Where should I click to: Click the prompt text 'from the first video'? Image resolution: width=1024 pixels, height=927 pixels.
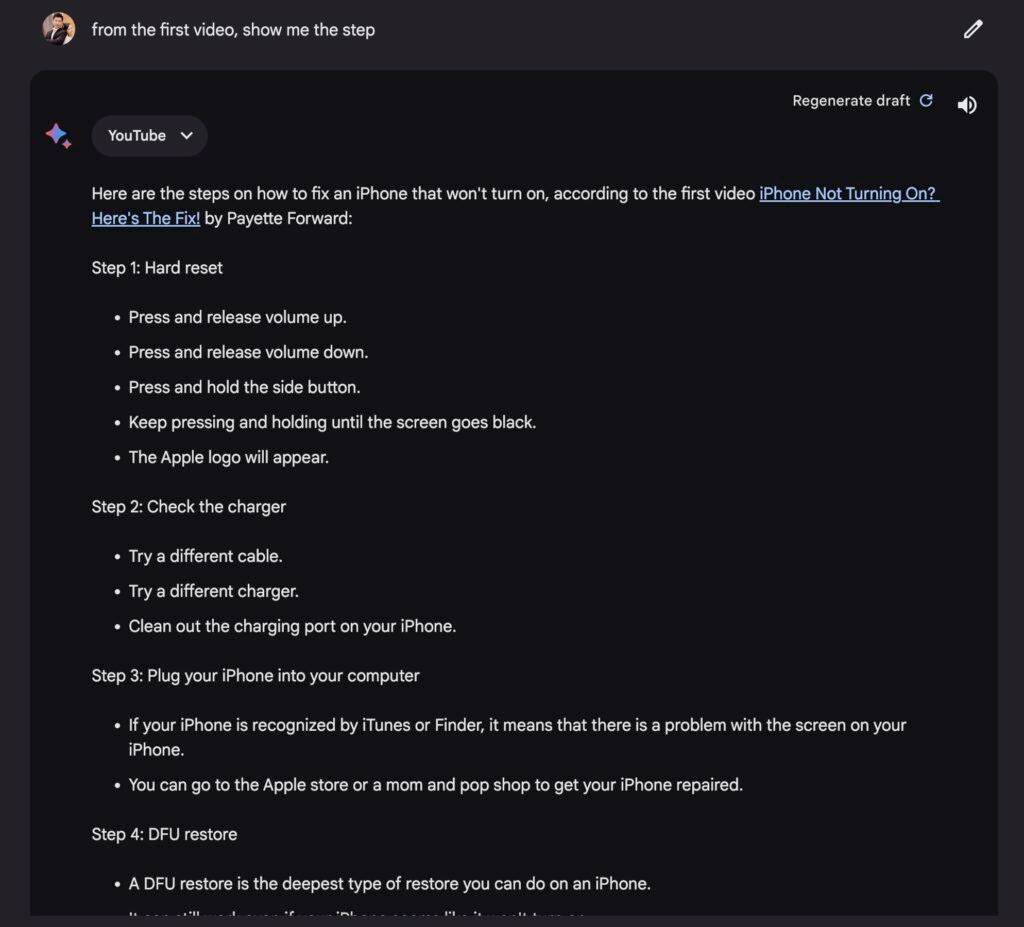click(163, 30)
